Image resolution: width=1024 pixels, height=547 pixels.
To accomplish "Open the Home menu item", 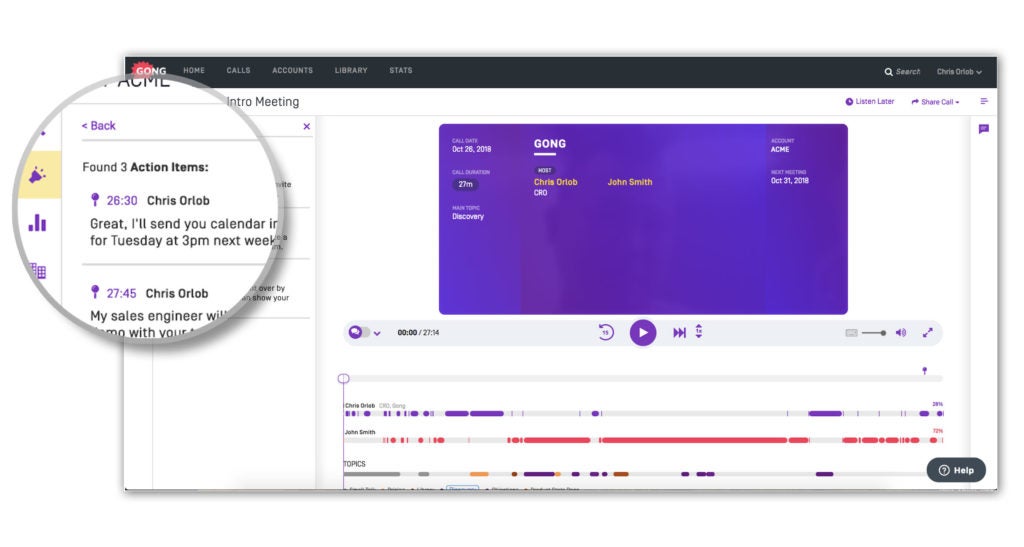I will click(194, 70).
